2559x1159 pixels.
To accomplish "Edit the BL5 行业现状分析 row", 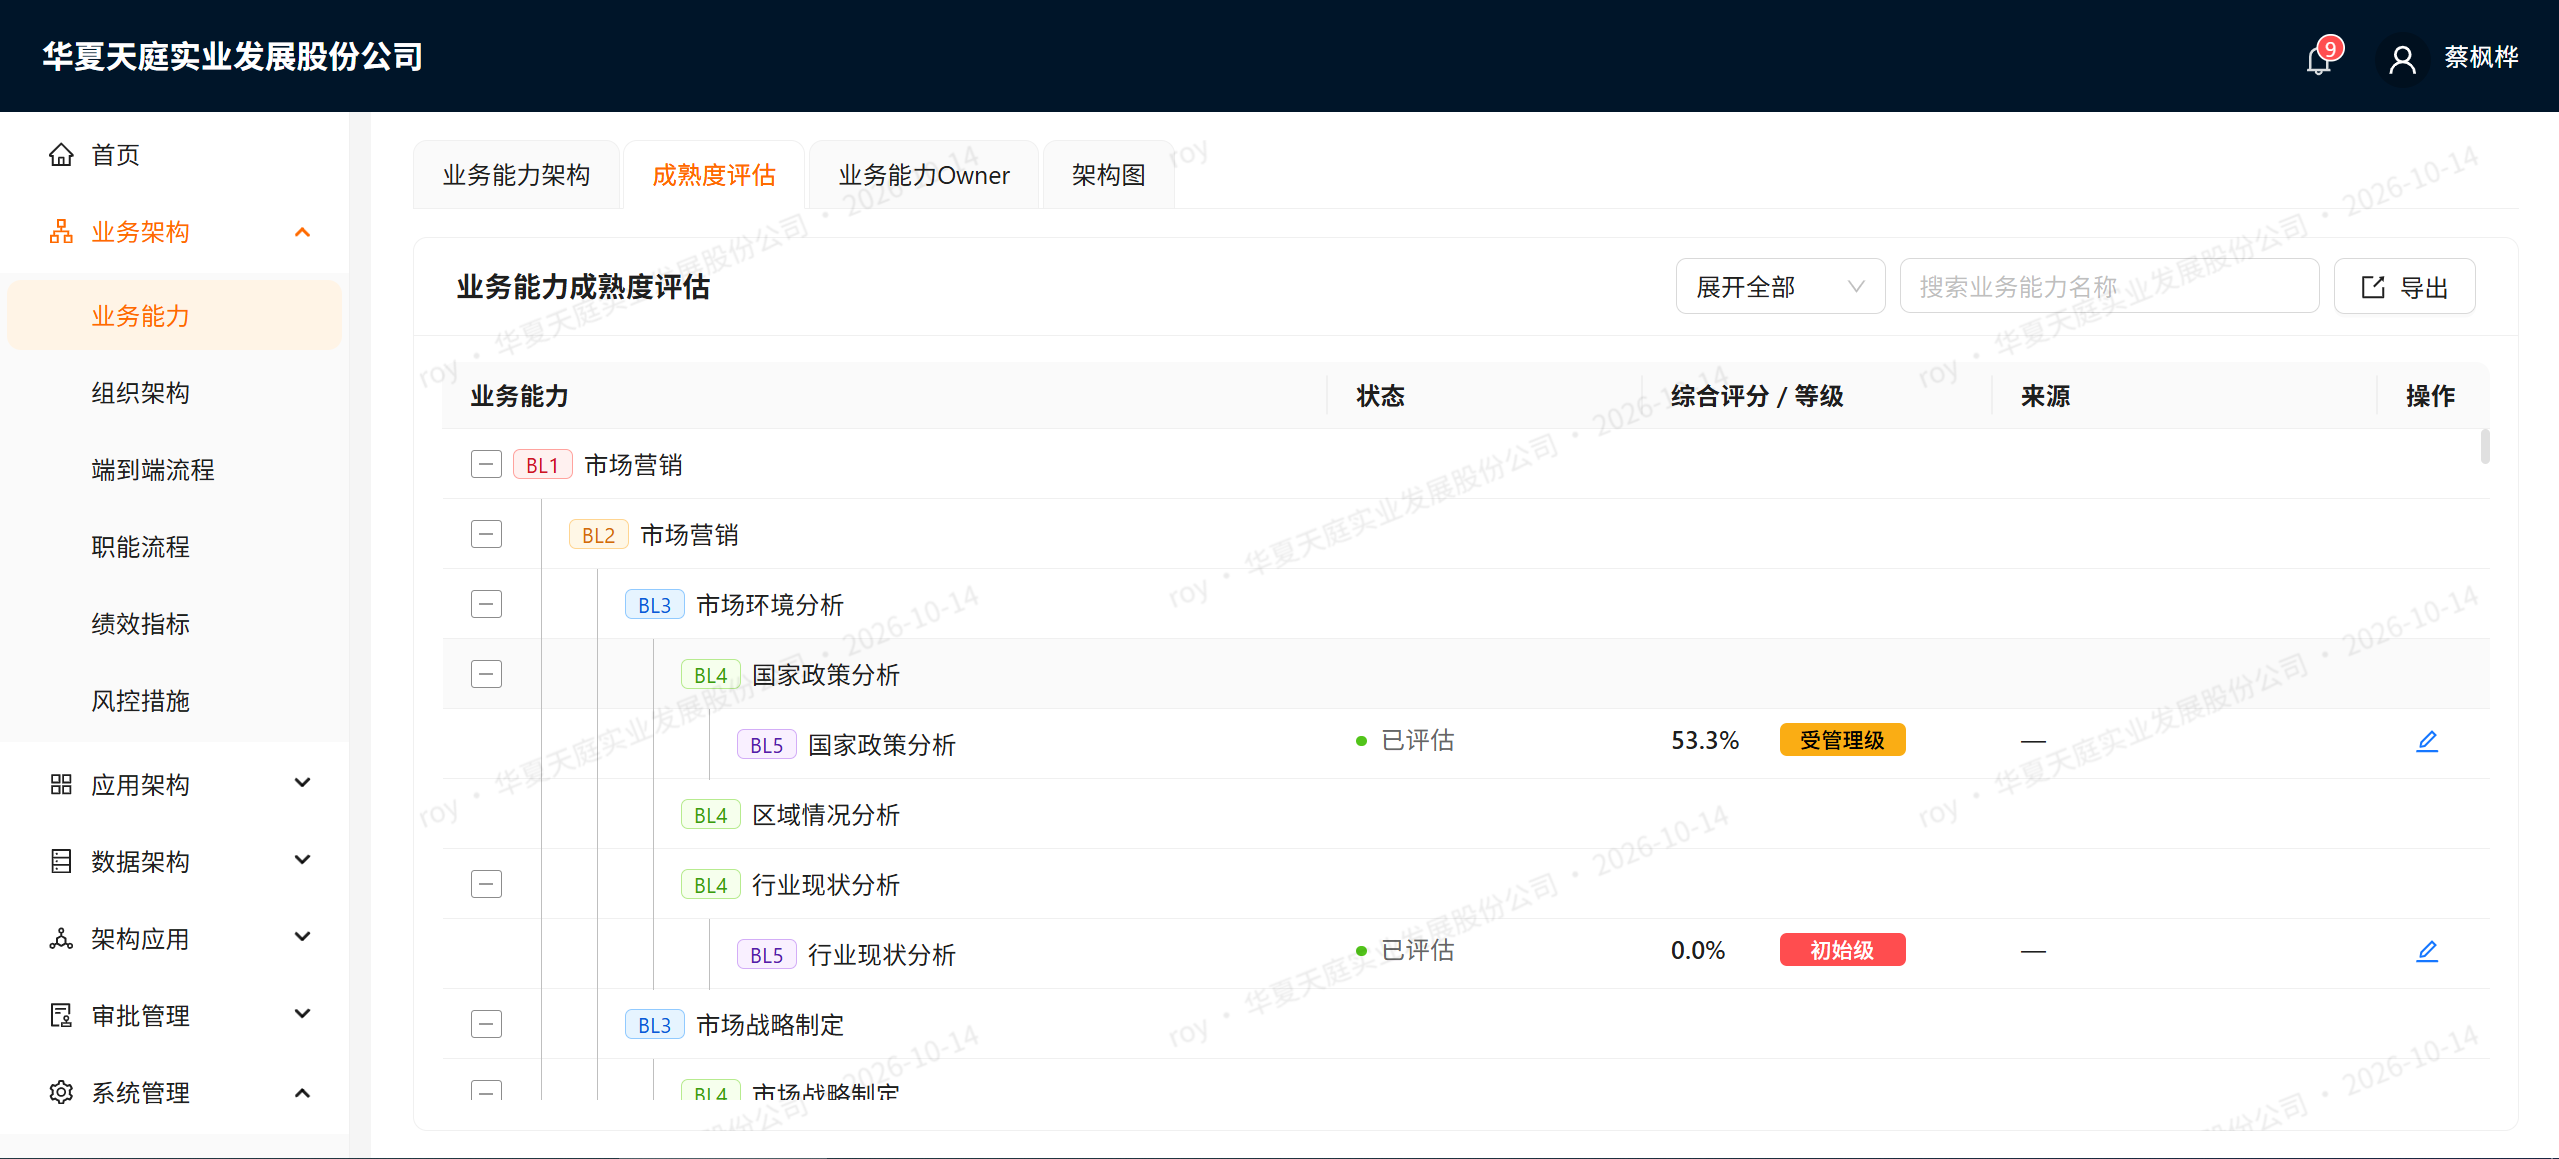I will 2427,951.
